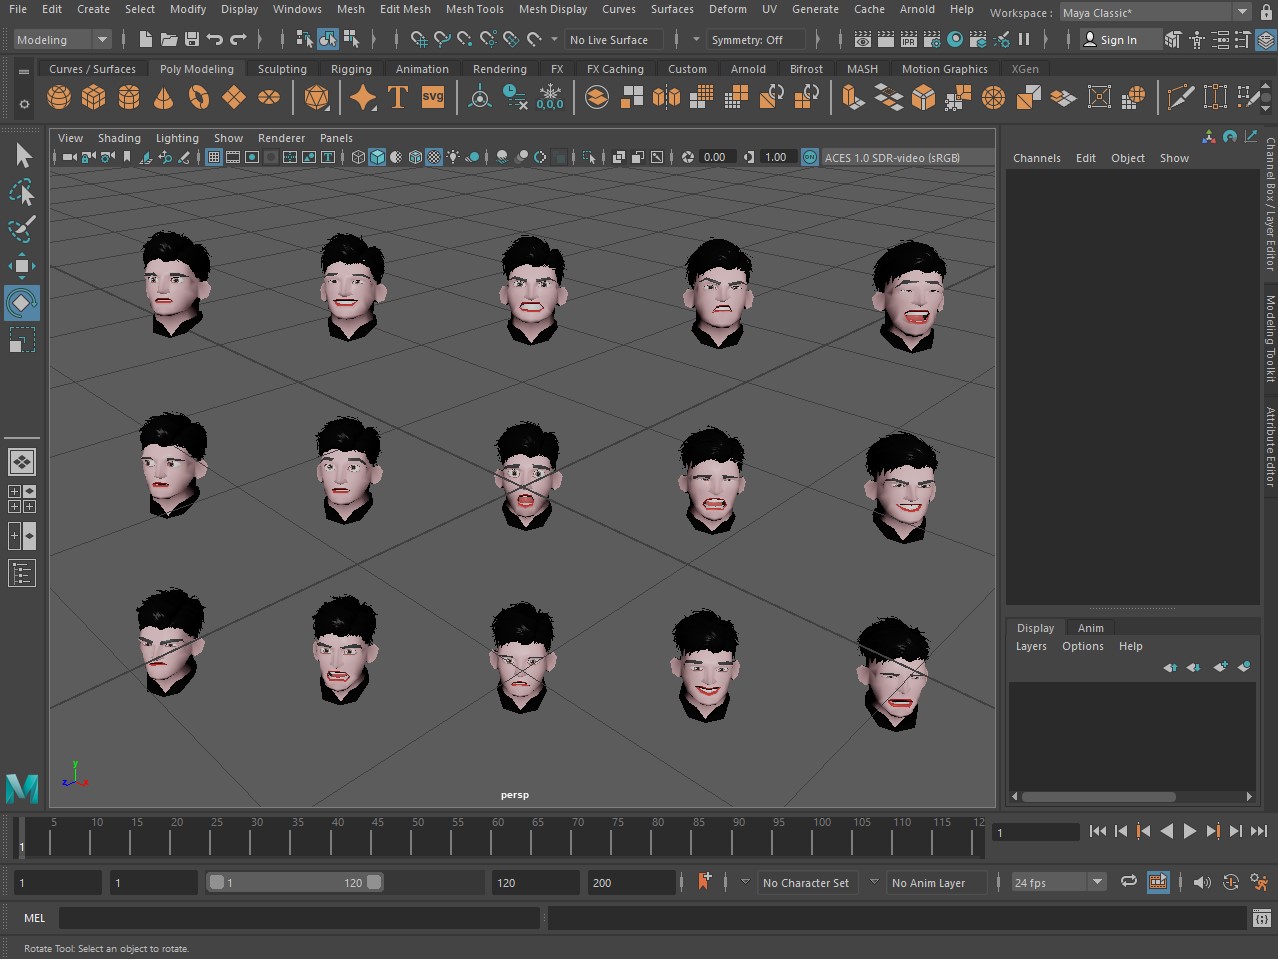Select the Move tool in the toolbox

pos(22,266)
